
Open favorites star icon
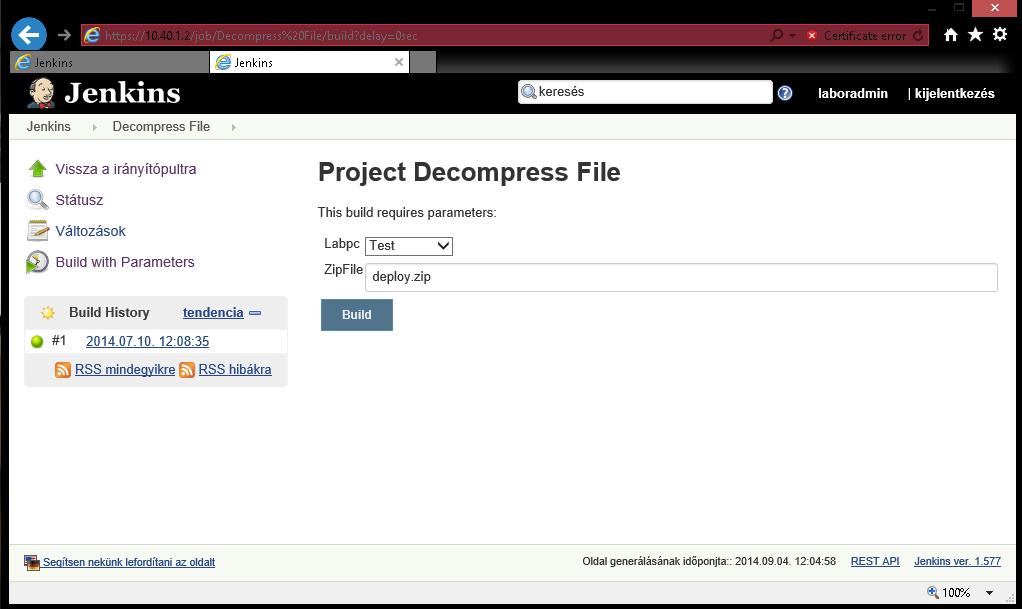click(975, 35)
